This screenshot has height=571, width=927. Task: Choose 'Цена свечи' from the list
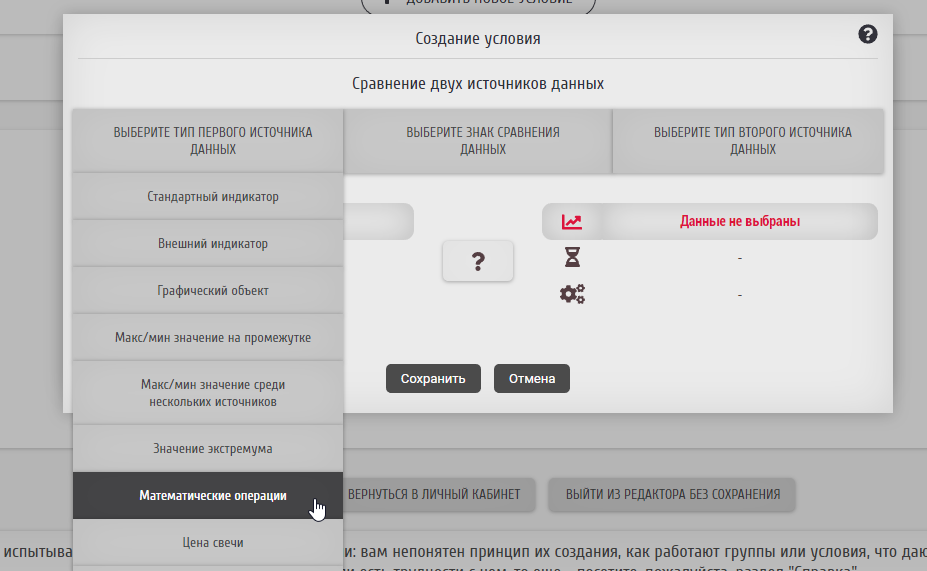coord(212,543)
